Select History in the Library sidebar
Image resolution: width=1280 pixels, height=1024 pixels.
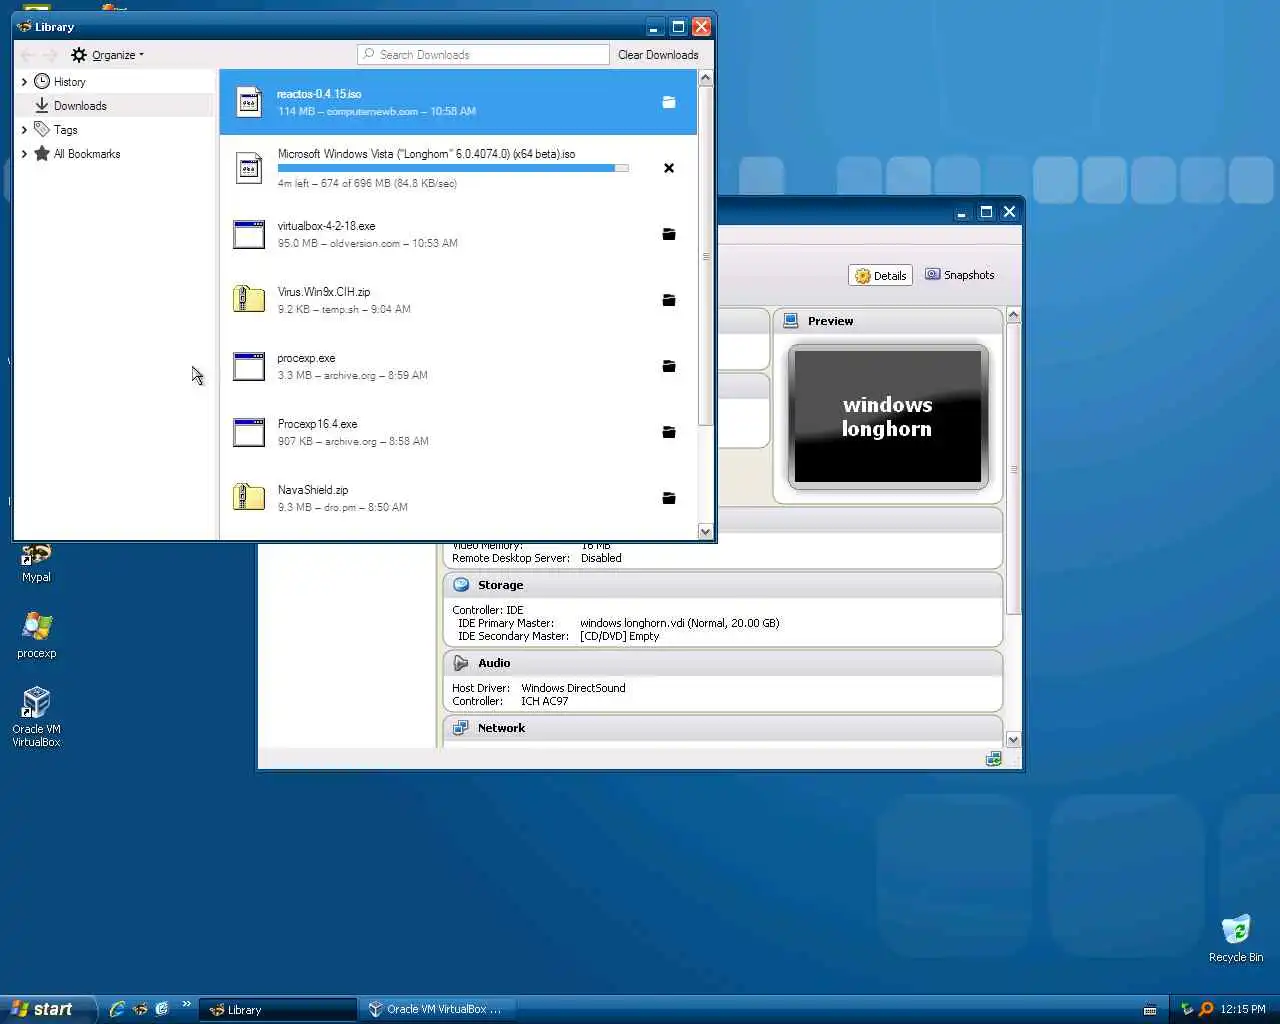pyautogui.click(x=115, y=82)
